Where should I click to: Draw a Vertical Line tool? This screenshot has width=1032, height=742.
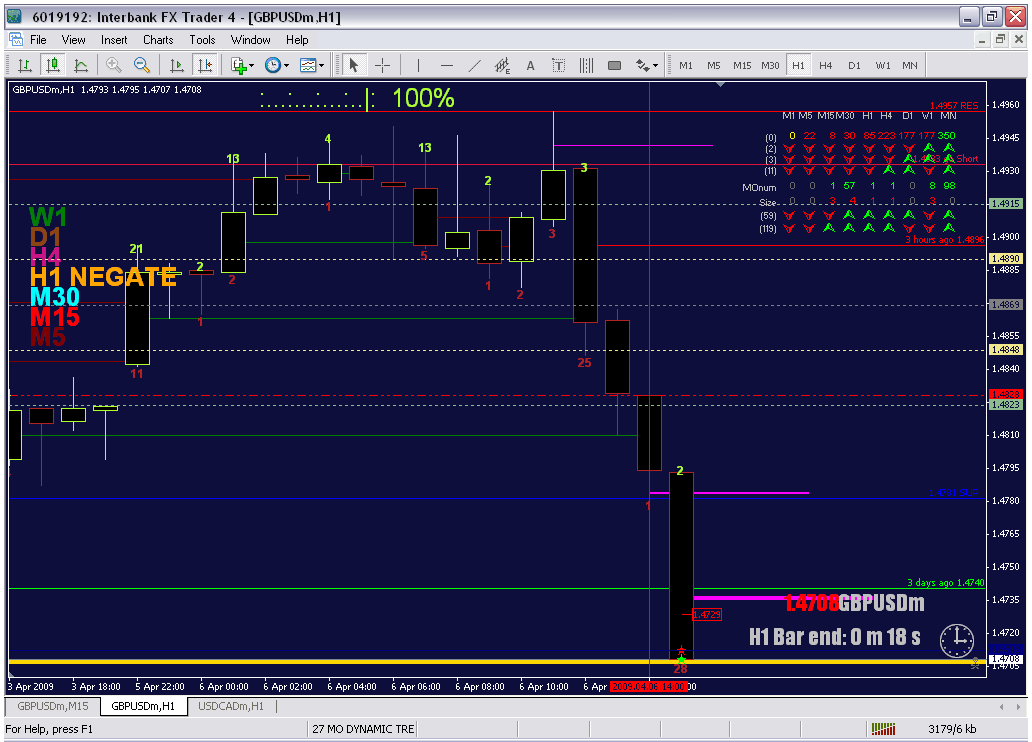coord(418,65)
